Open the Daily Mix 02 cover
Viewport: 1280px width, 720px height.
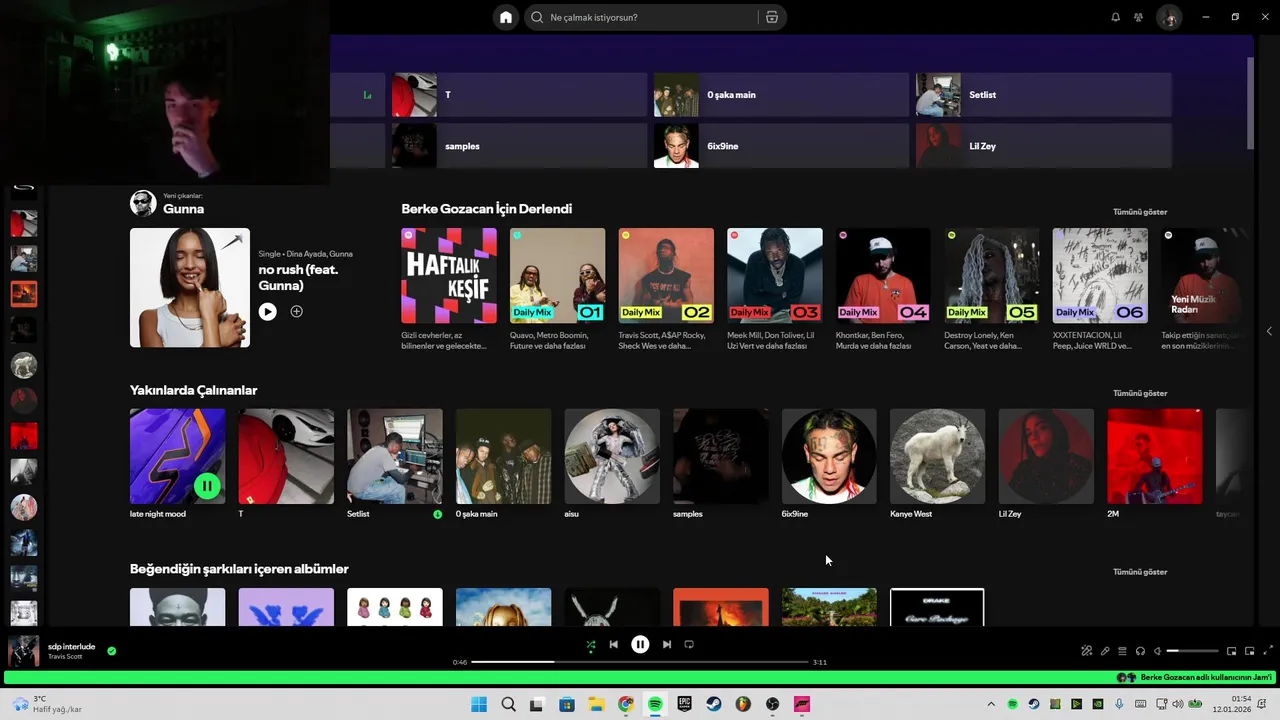666,276
